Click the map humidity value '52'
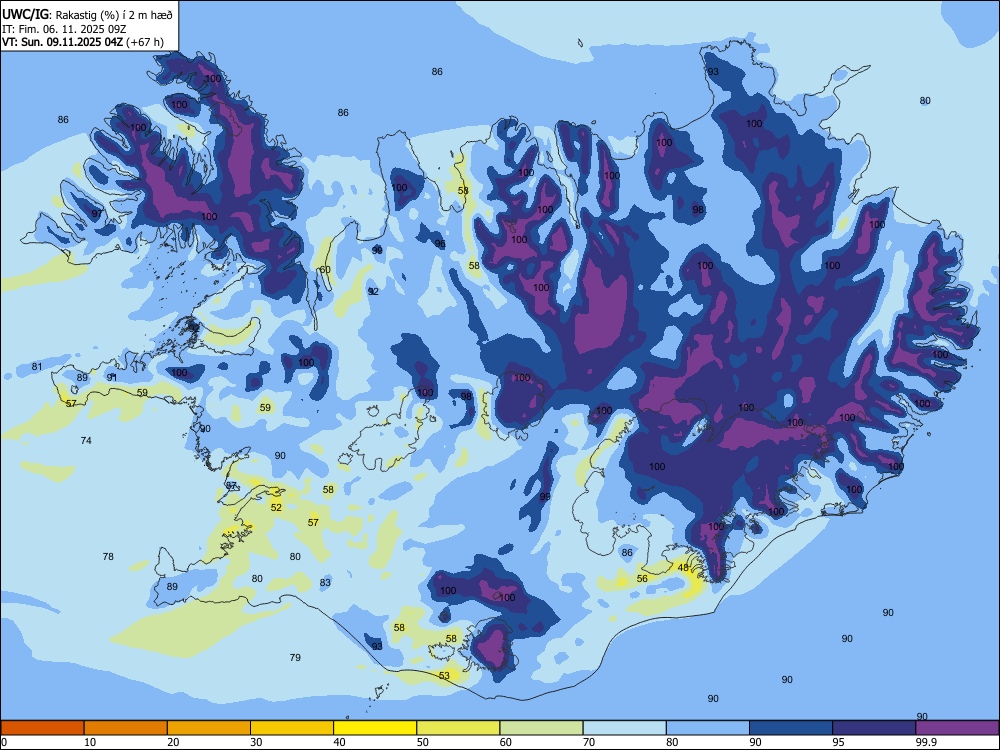Viewport: 1000px width, 750px height. point(276,508)
